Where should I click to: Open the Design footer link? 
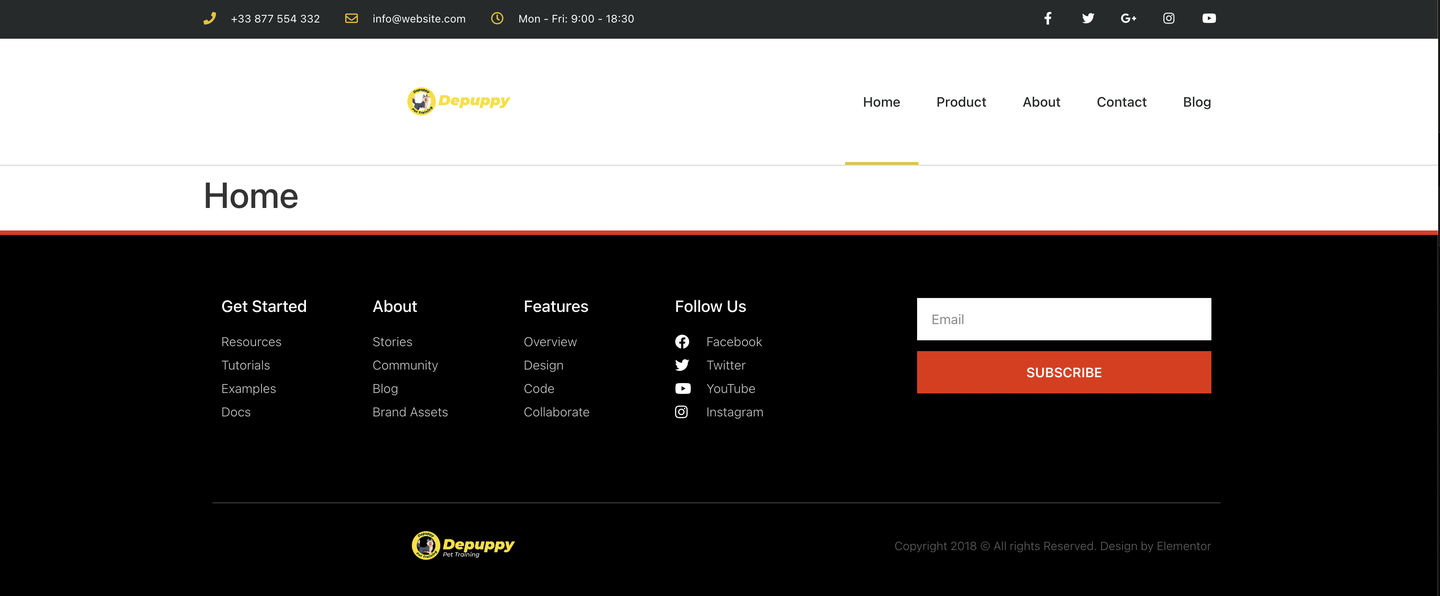(x=543, y=365)
